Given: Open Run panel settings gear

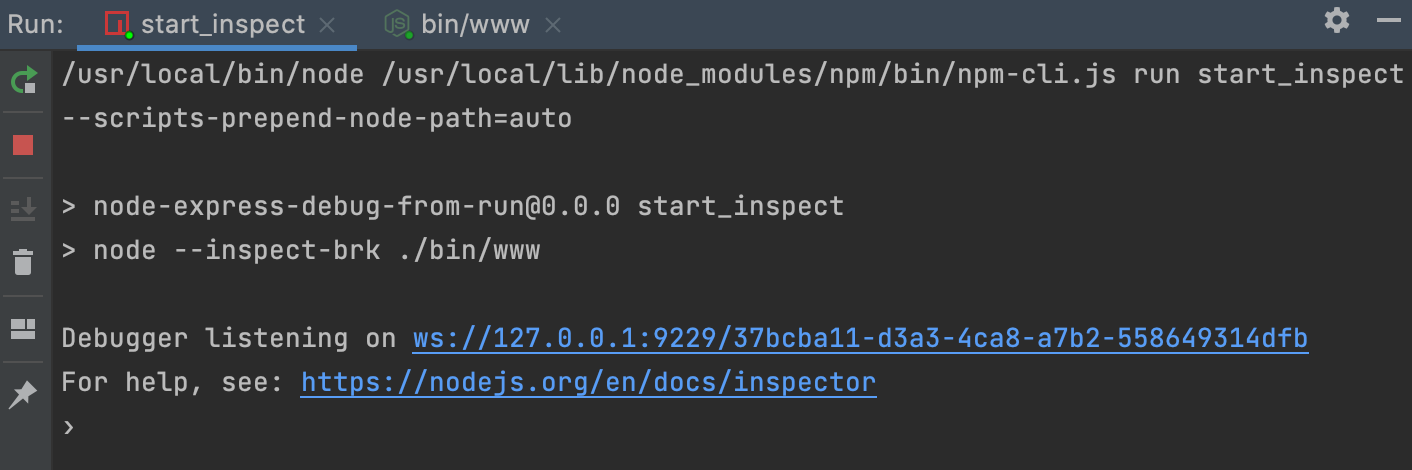Looking at the screenshot, I should click(1336, 21).
